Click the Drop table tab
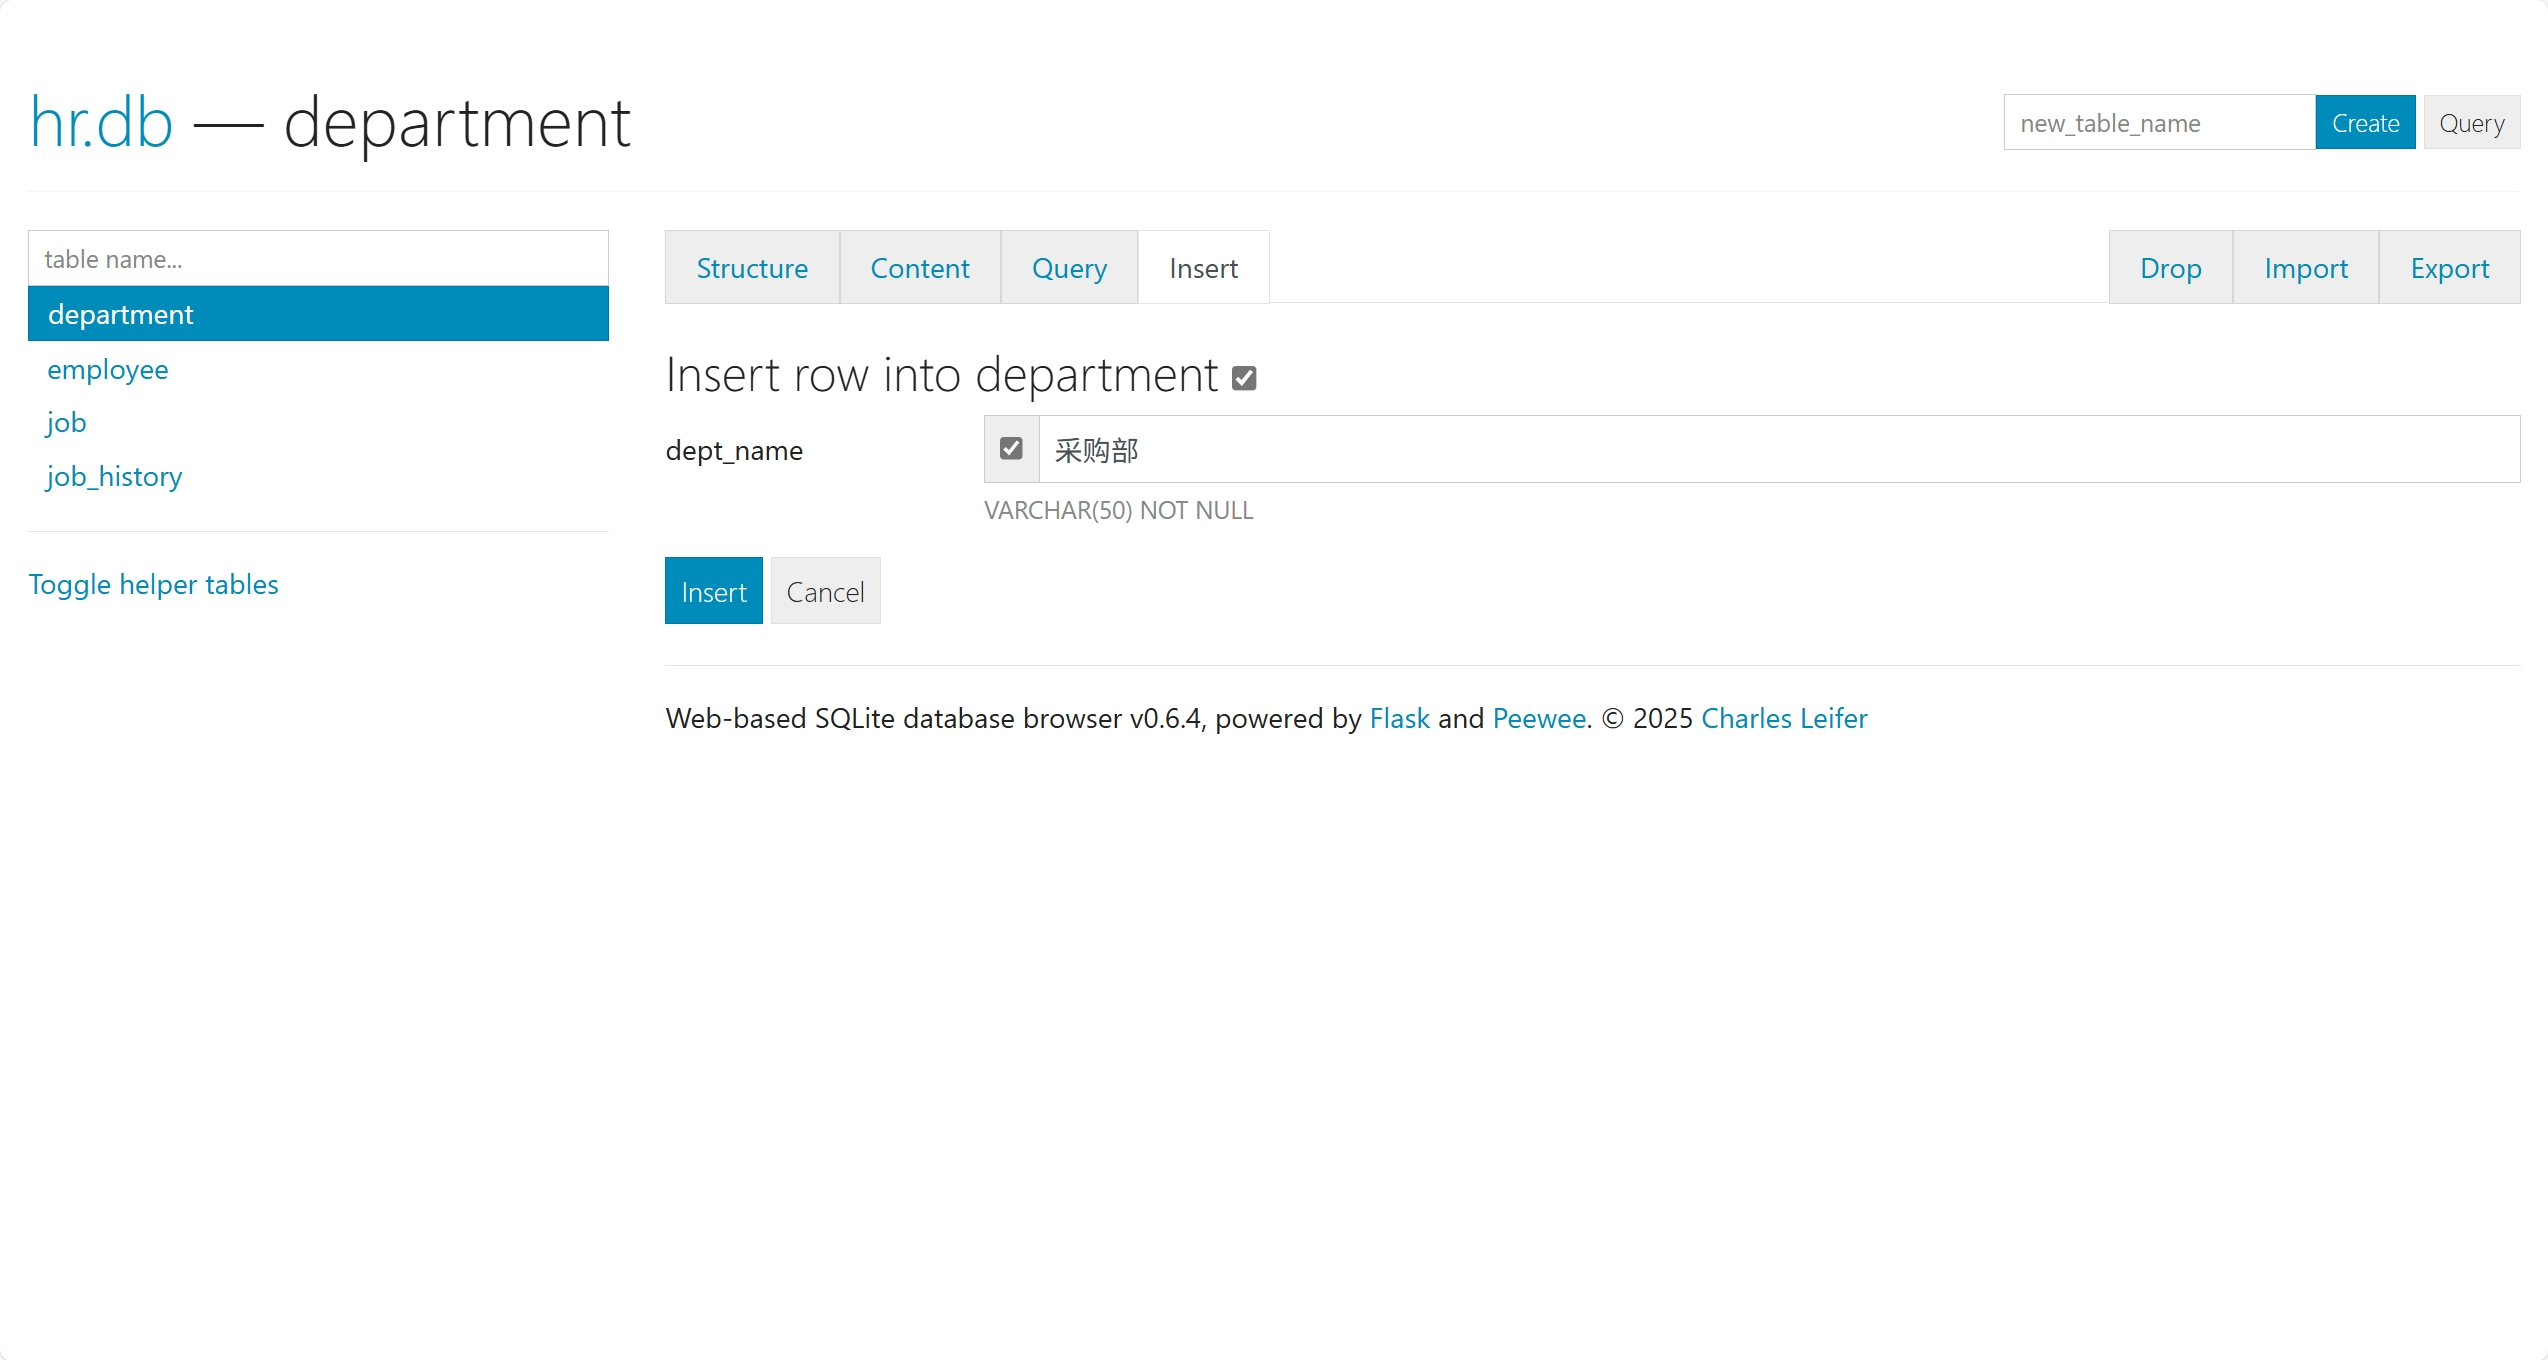2548x1360 pixels. point(2170,268)
